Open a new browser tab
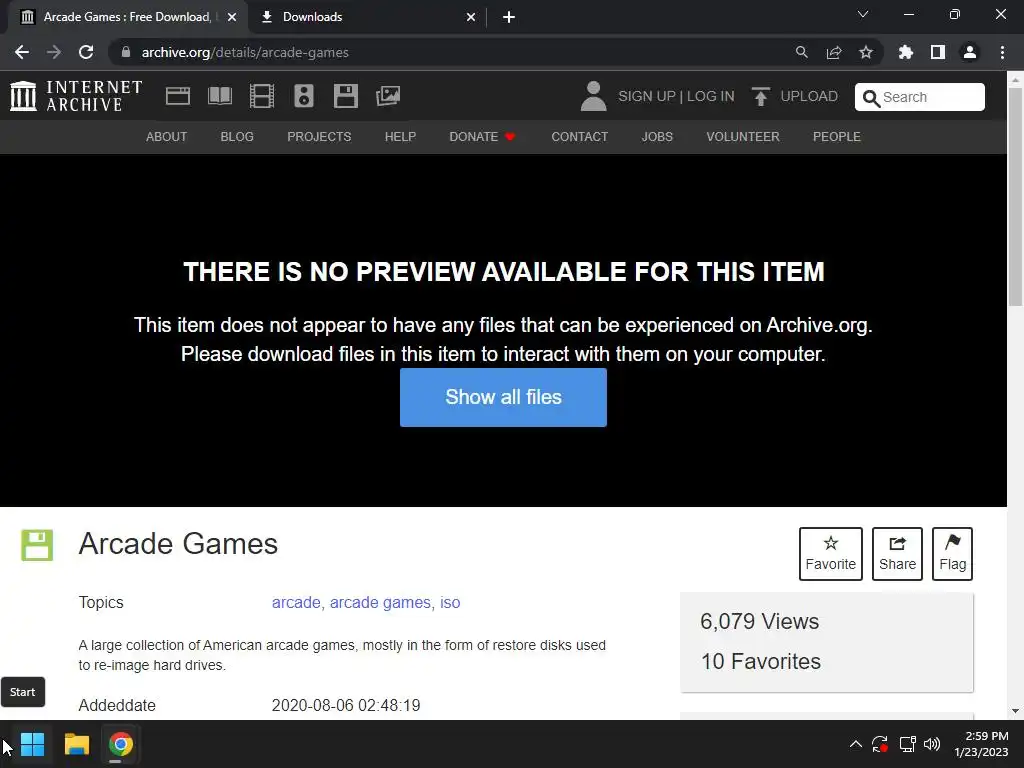 tap(509, 17)
